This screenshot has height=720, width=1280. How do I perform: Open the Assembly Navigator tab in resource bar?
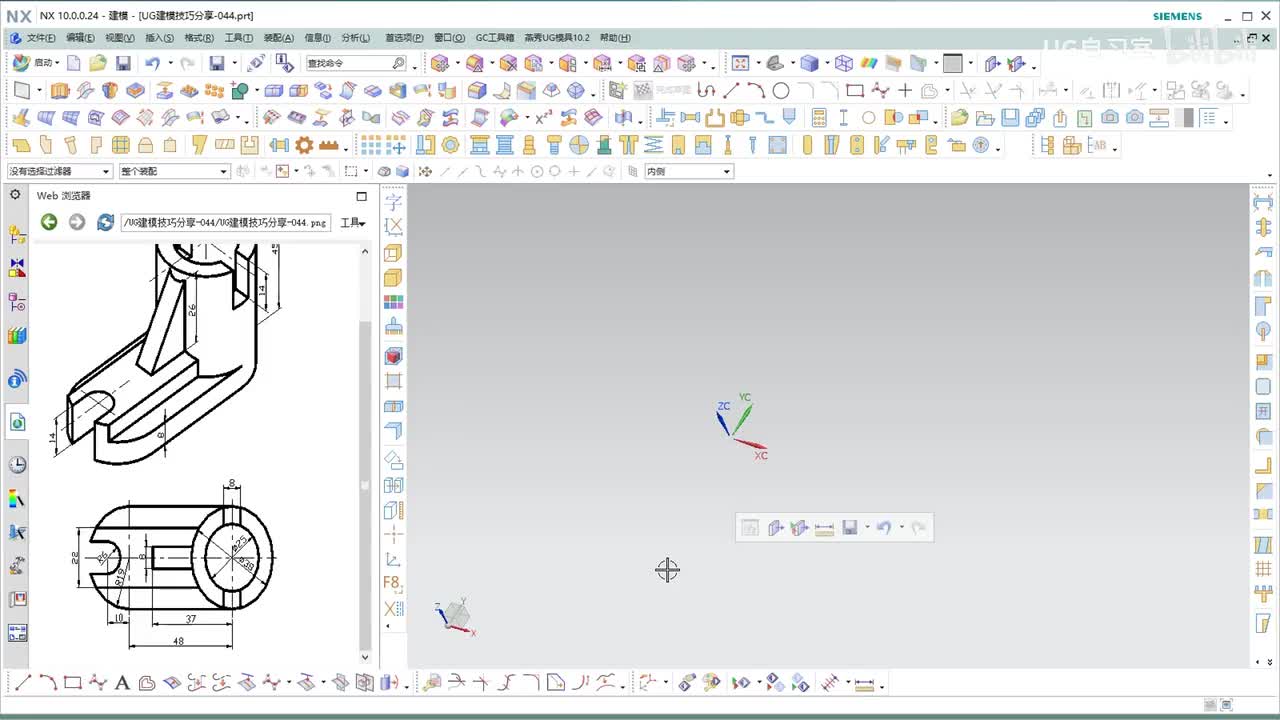coord(17,235)
